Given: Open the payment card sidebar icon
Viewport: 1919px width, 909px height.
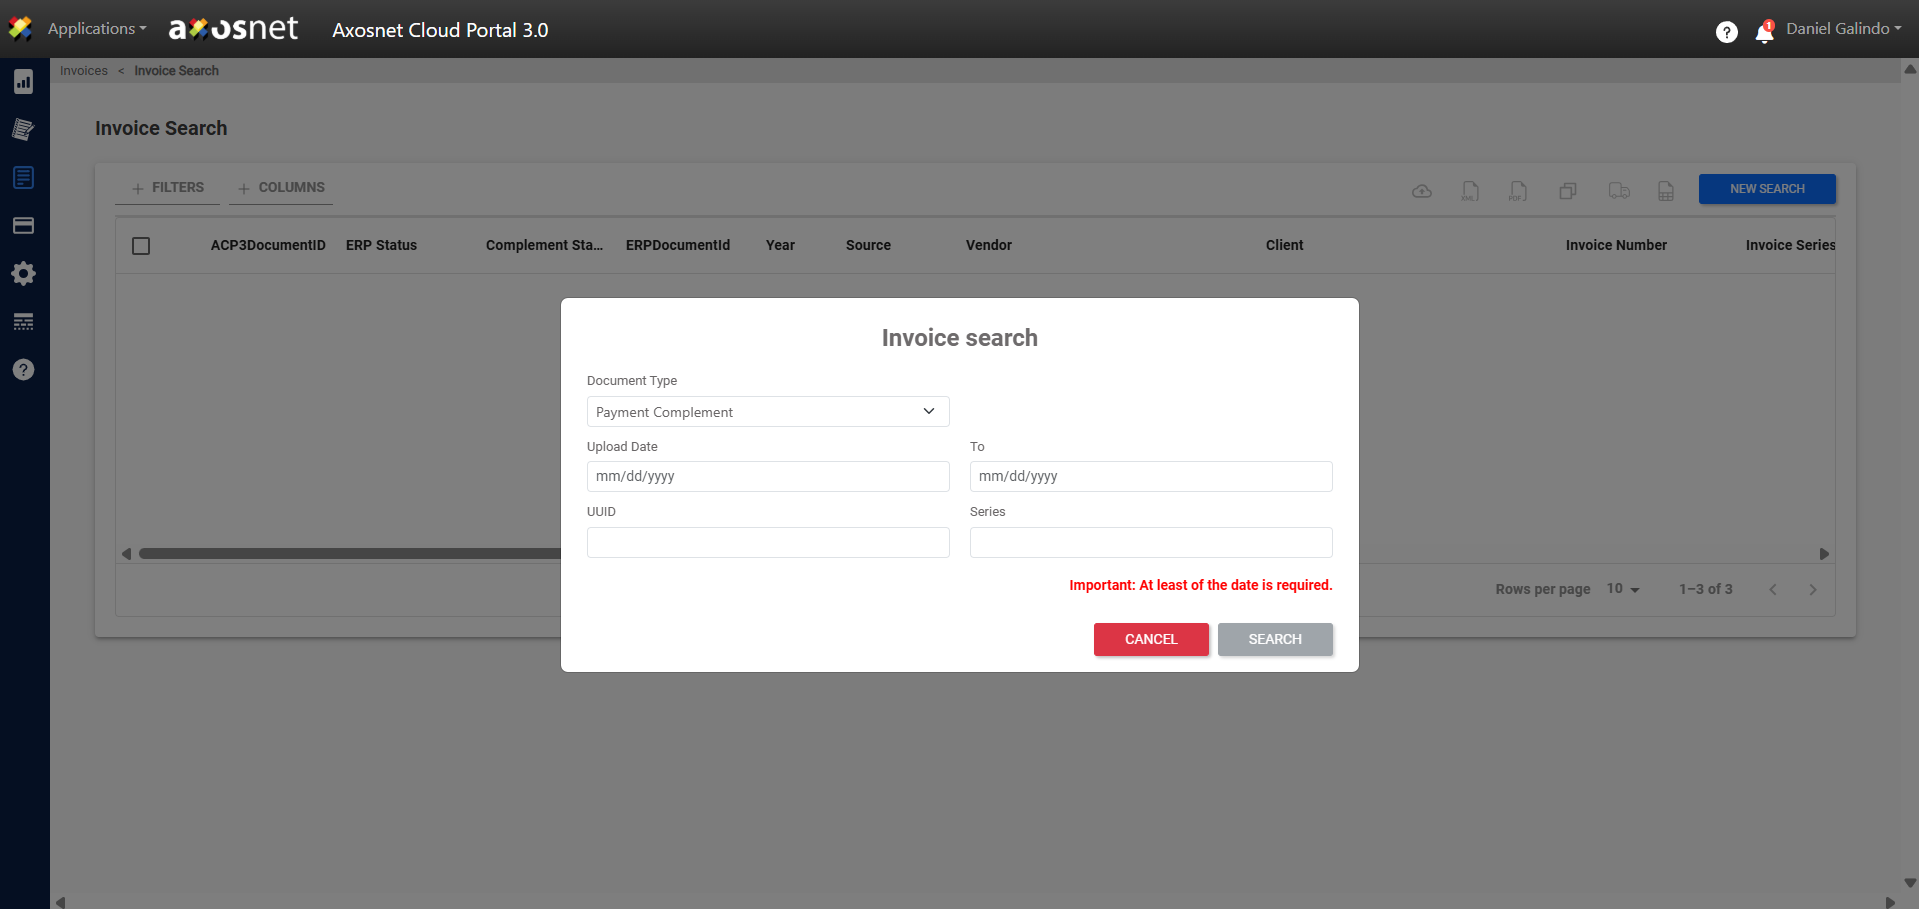Looking at the screenshot, I should pos(24,226).
